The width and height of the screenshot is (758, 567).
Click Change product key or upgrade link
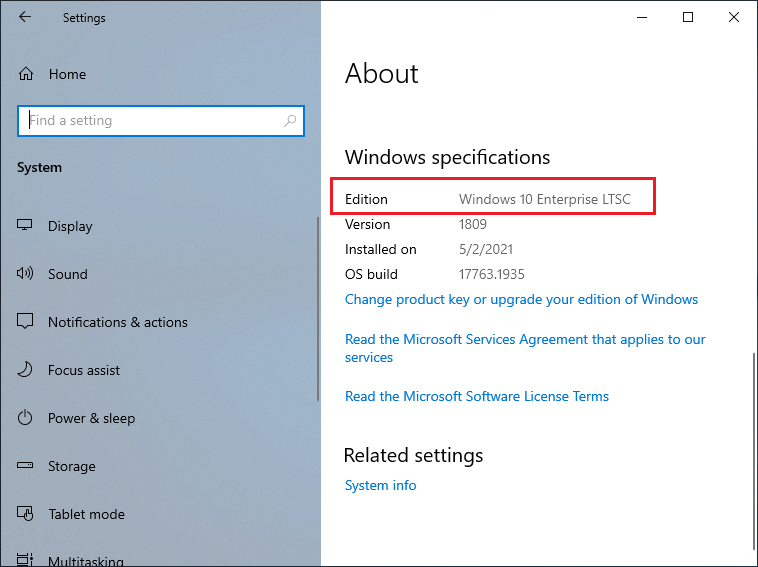click(x=521, y=299)
